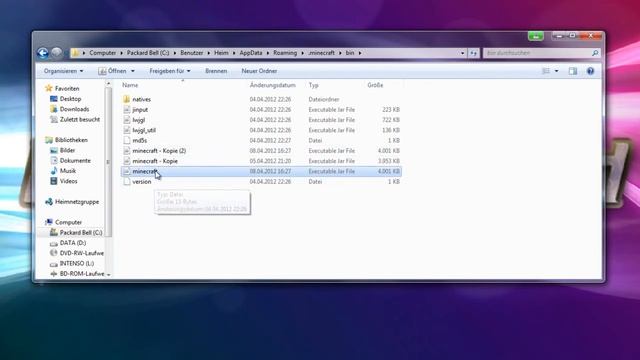640x360 pixels.
Task: Click navigation pane scrollbar up arrow
Action: [109, 84]
